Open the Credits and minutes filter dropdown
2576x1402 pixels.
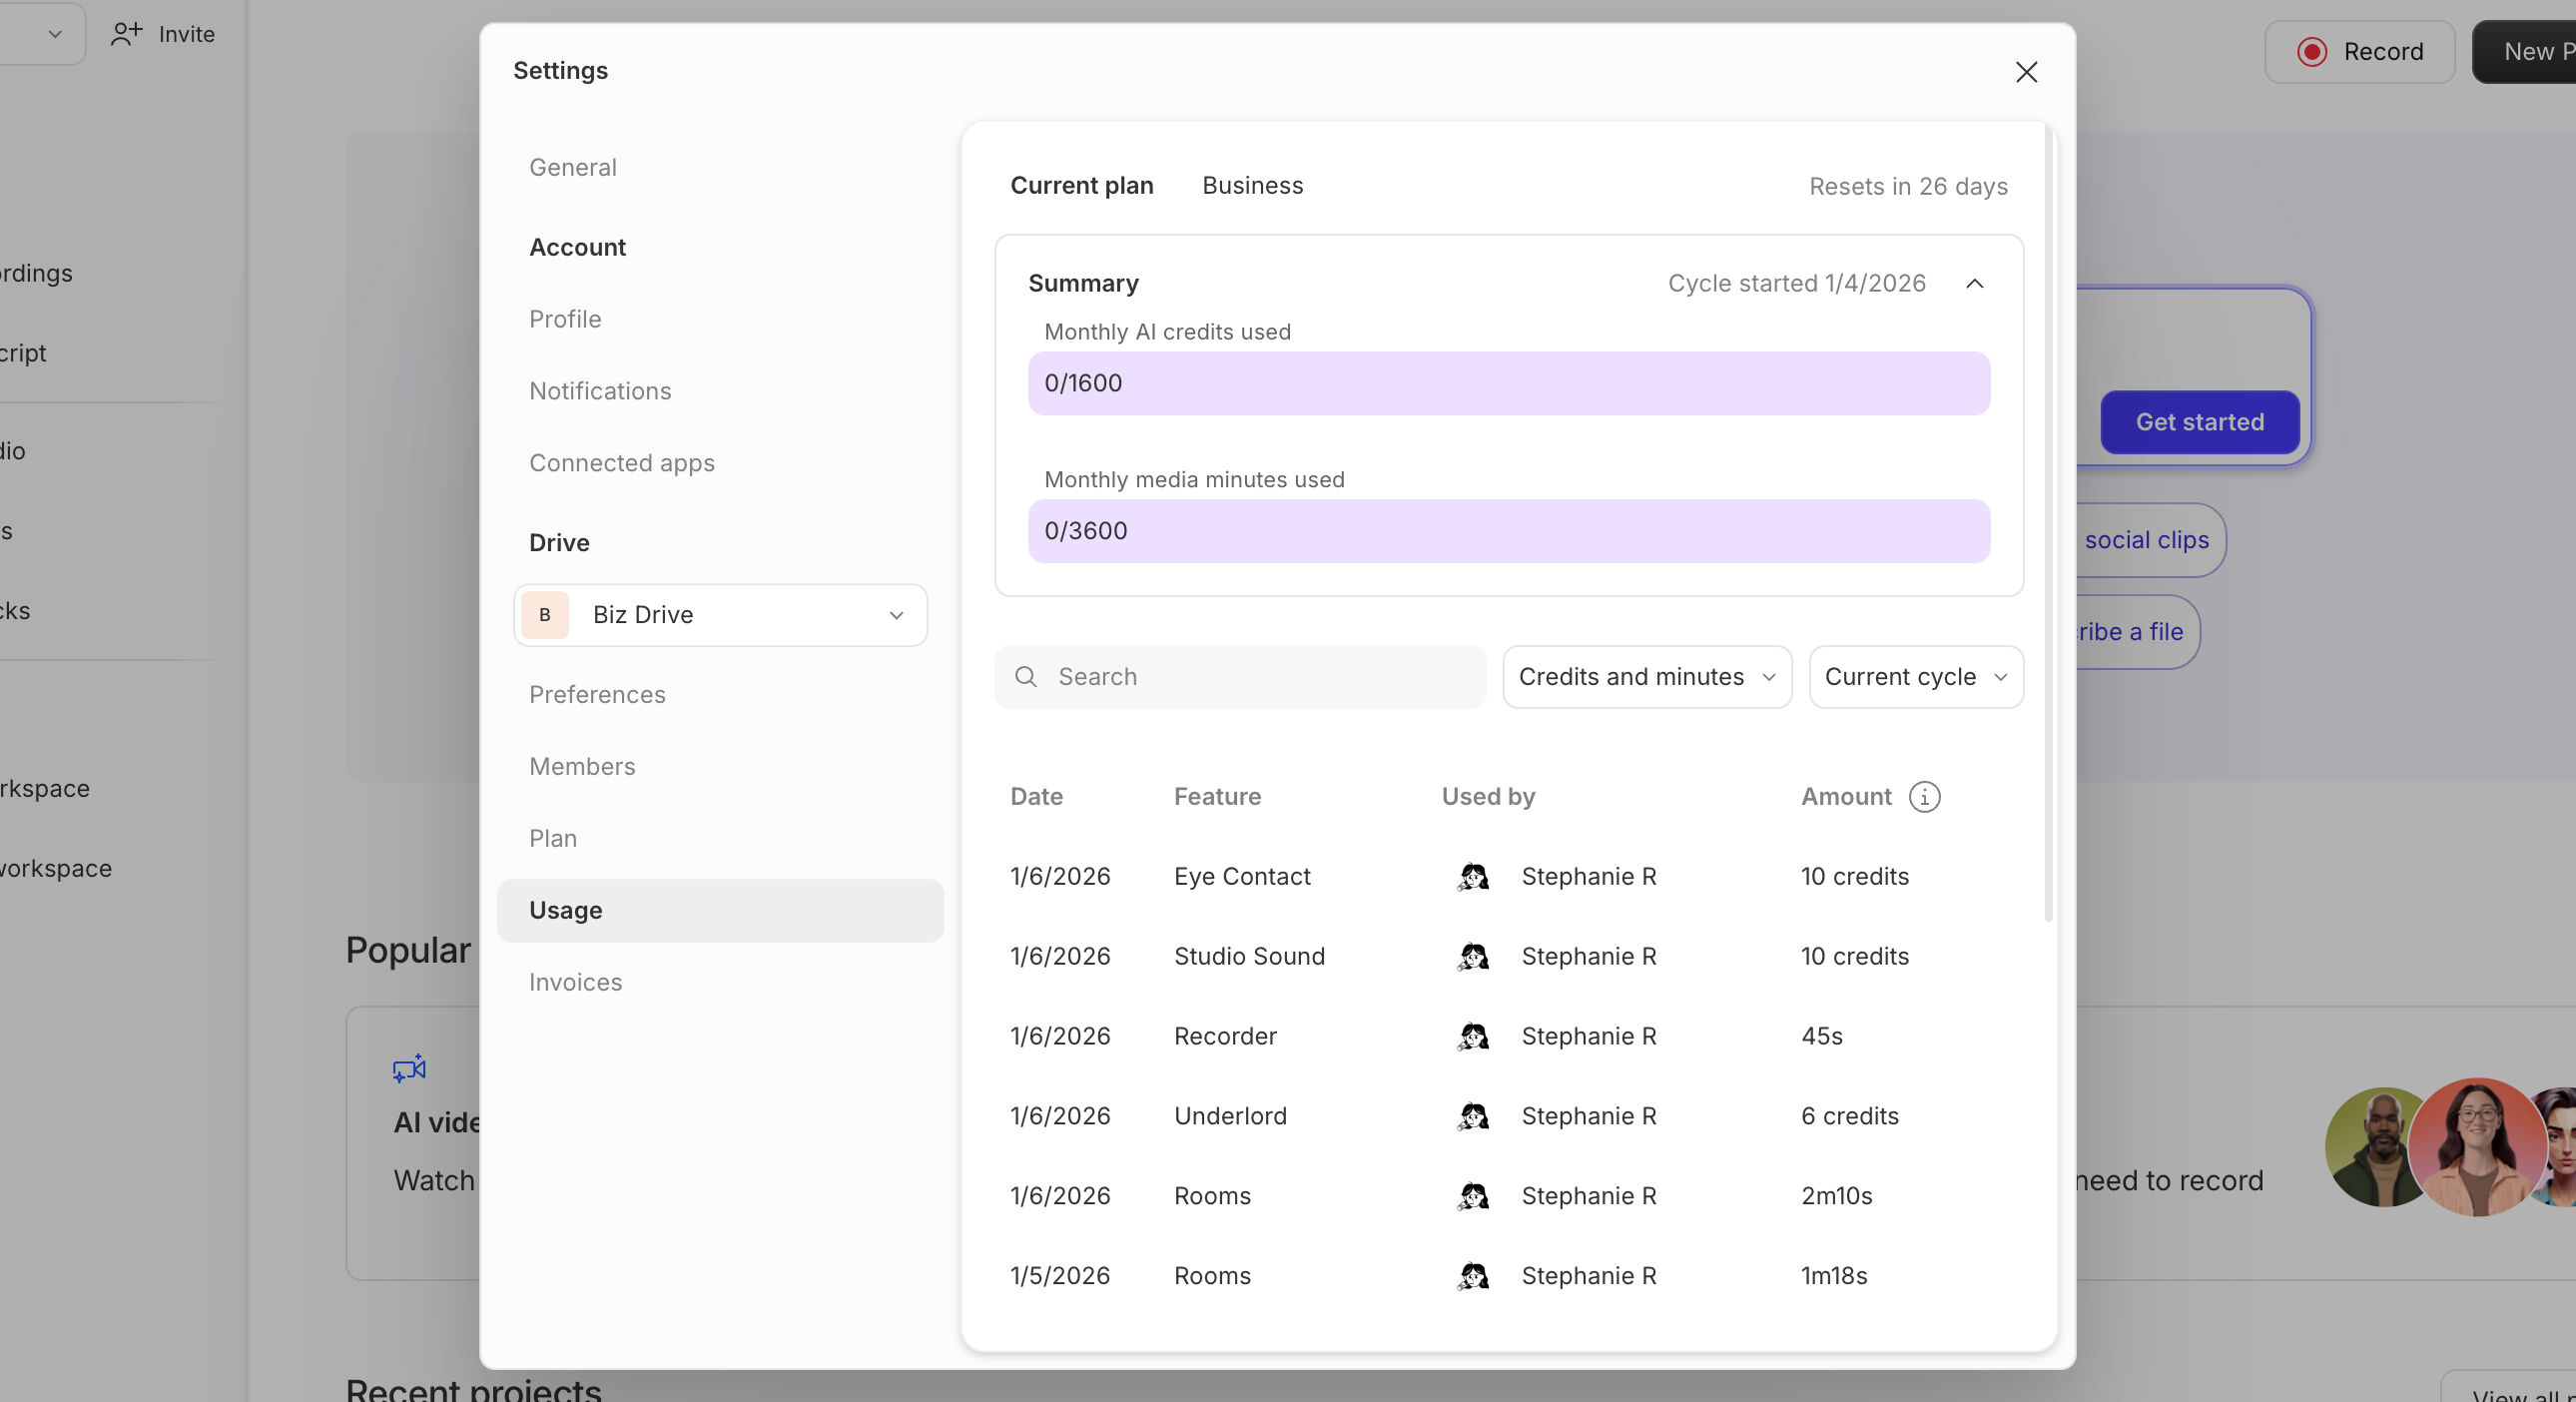point(1646,677)
